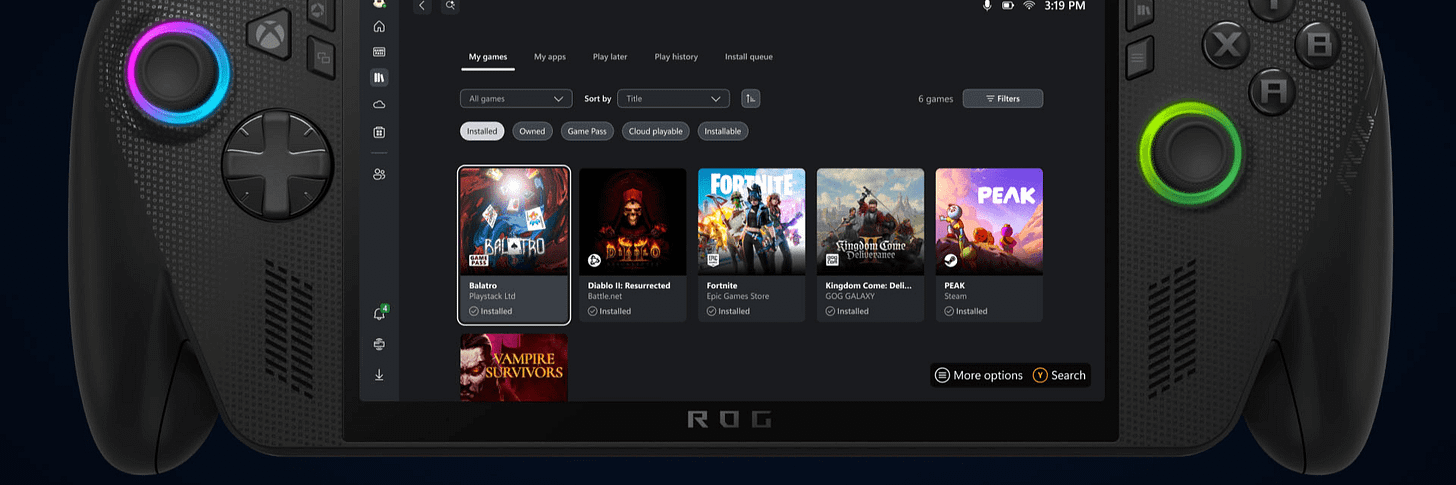This screenshot has width=1456, height=485.
Task: Open the Cloud gaming icon in the sidebar
Action: click(379, 104)
